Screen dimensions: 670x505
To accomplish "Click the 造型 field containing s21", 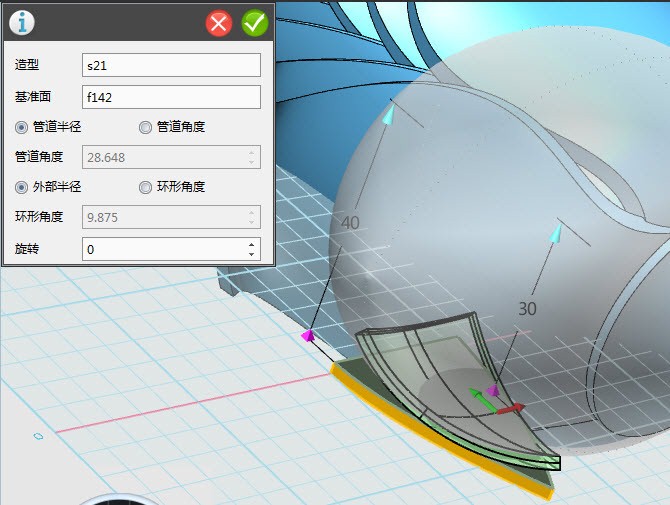I will (171, 65).
